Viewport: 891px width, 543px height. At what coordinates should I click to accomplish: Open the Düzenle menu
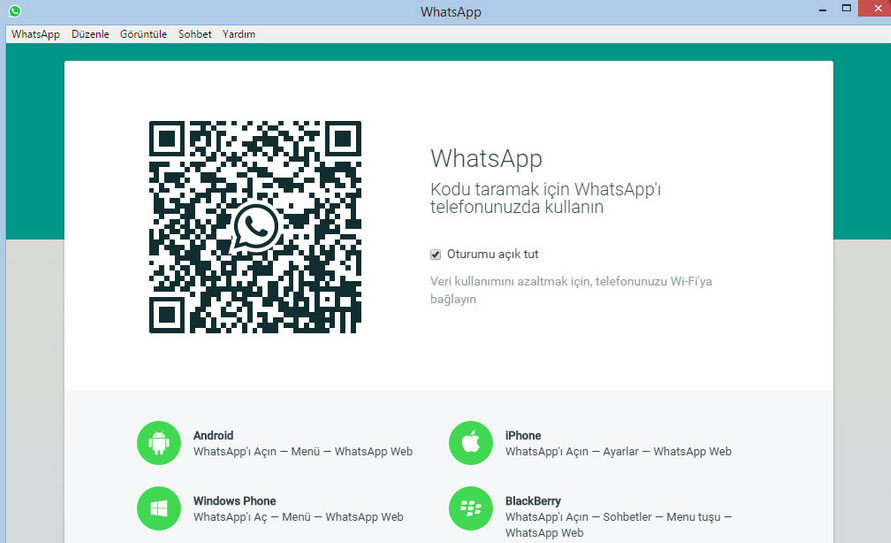pos(90,34)
